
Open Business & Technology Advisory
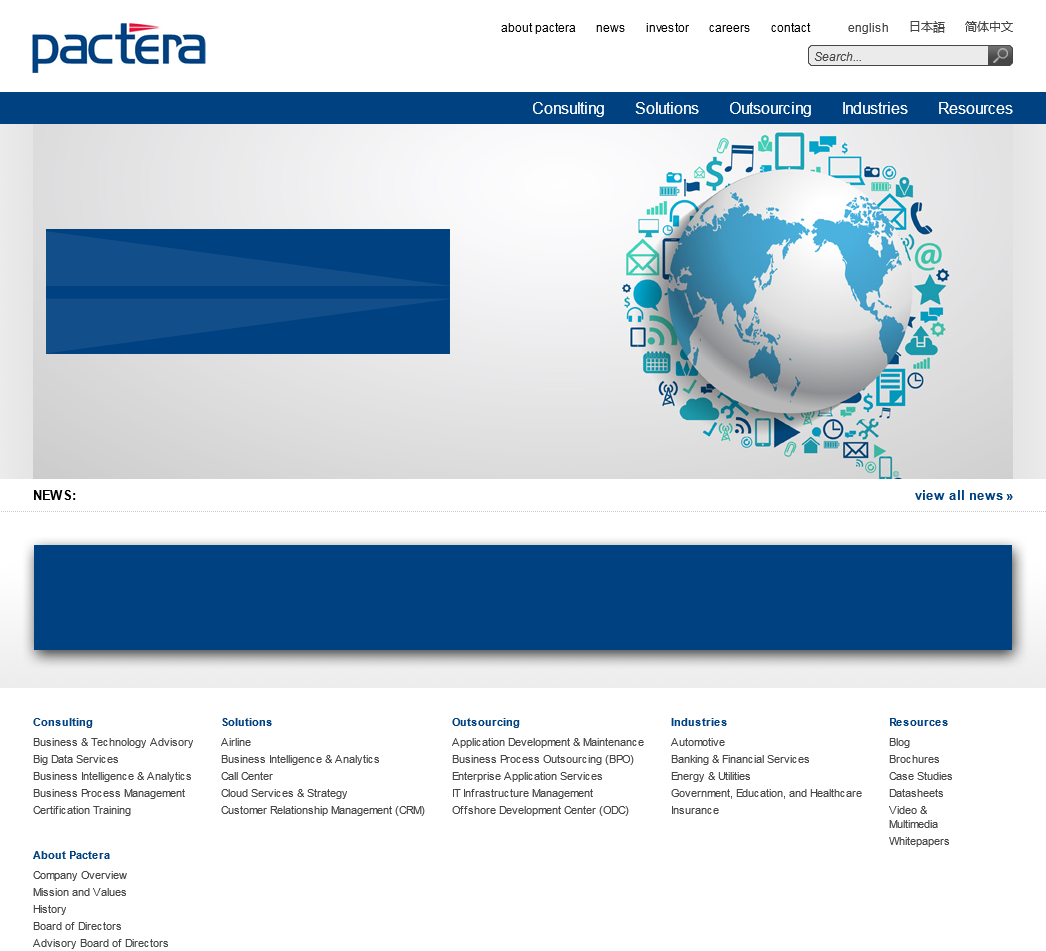point(113,742)
